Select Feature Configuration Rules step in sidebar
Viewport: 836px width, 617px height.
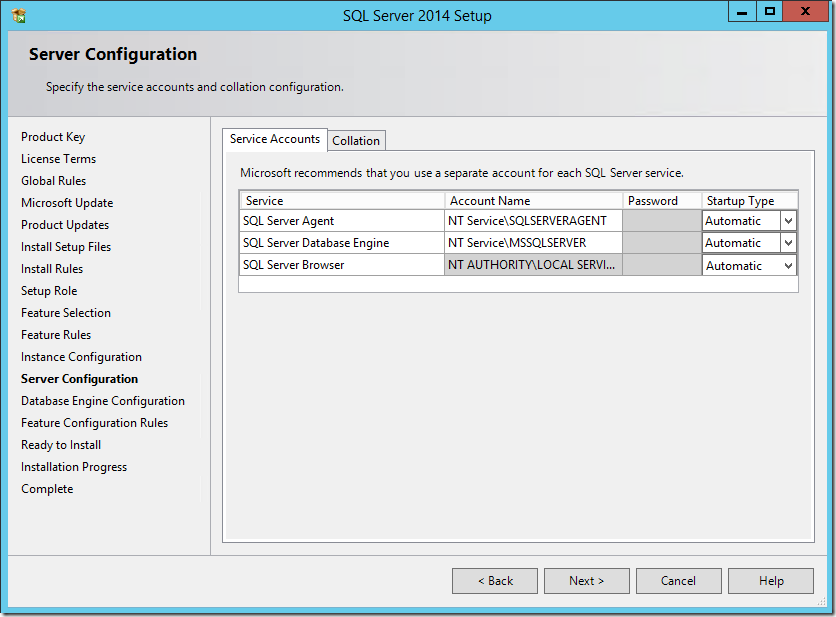[94, 423]
